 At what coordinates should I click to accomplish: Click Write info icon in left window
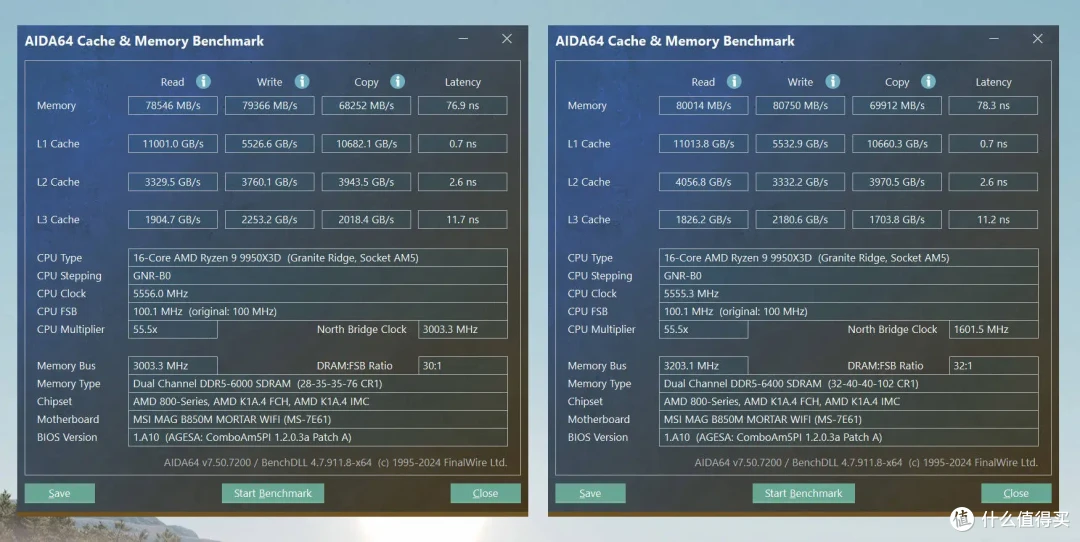point(302,81)
